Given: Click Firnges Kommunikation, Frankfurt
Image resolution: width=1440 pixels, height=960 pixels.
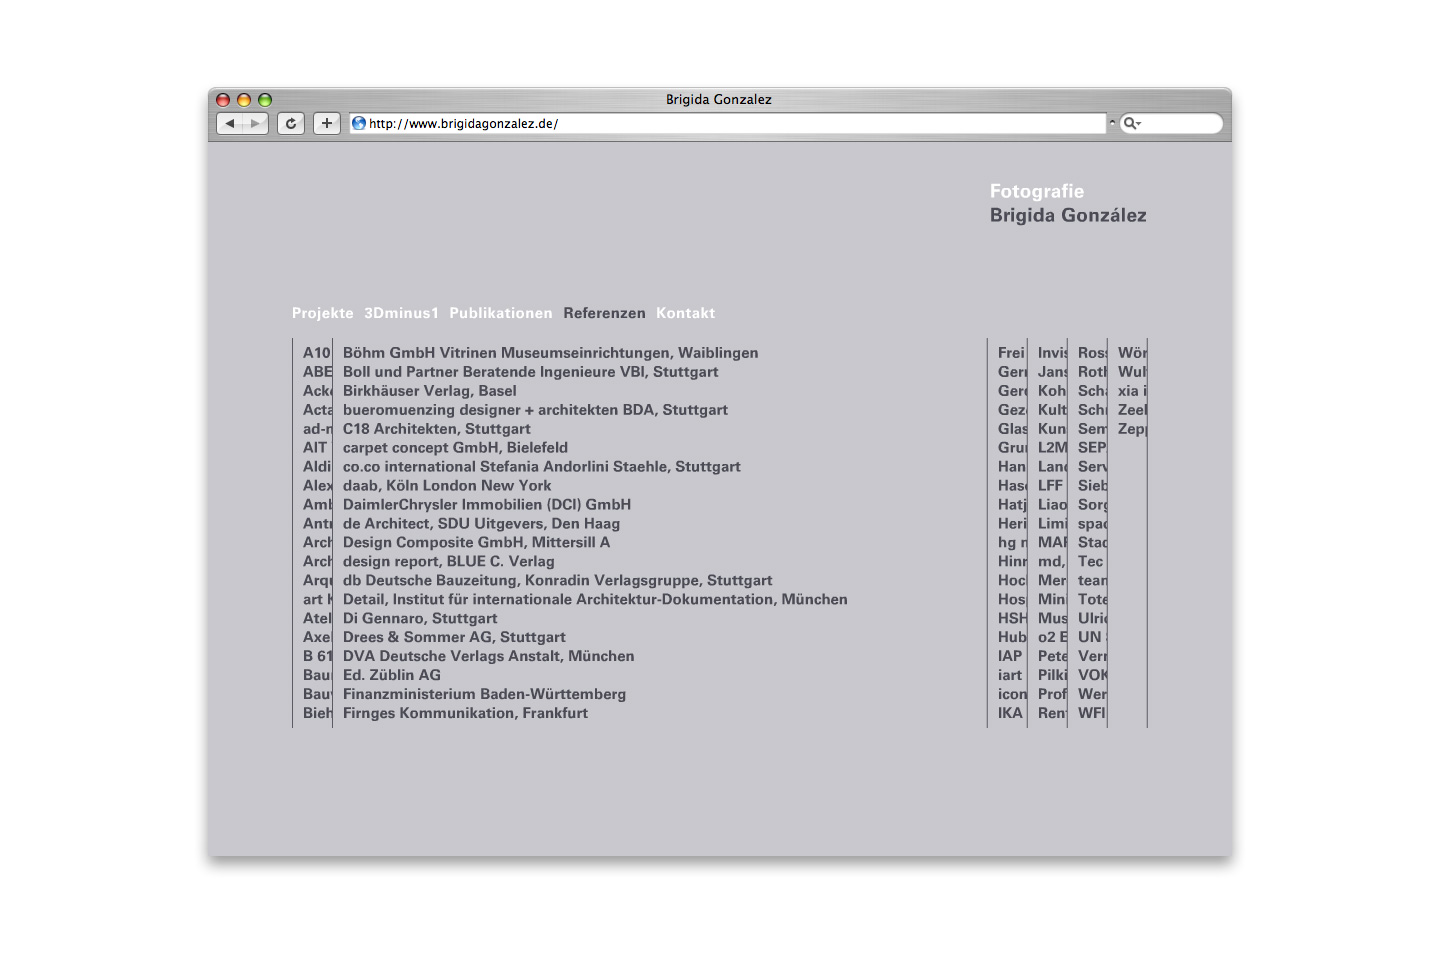Looking at the screenshot, I should 466,714.
